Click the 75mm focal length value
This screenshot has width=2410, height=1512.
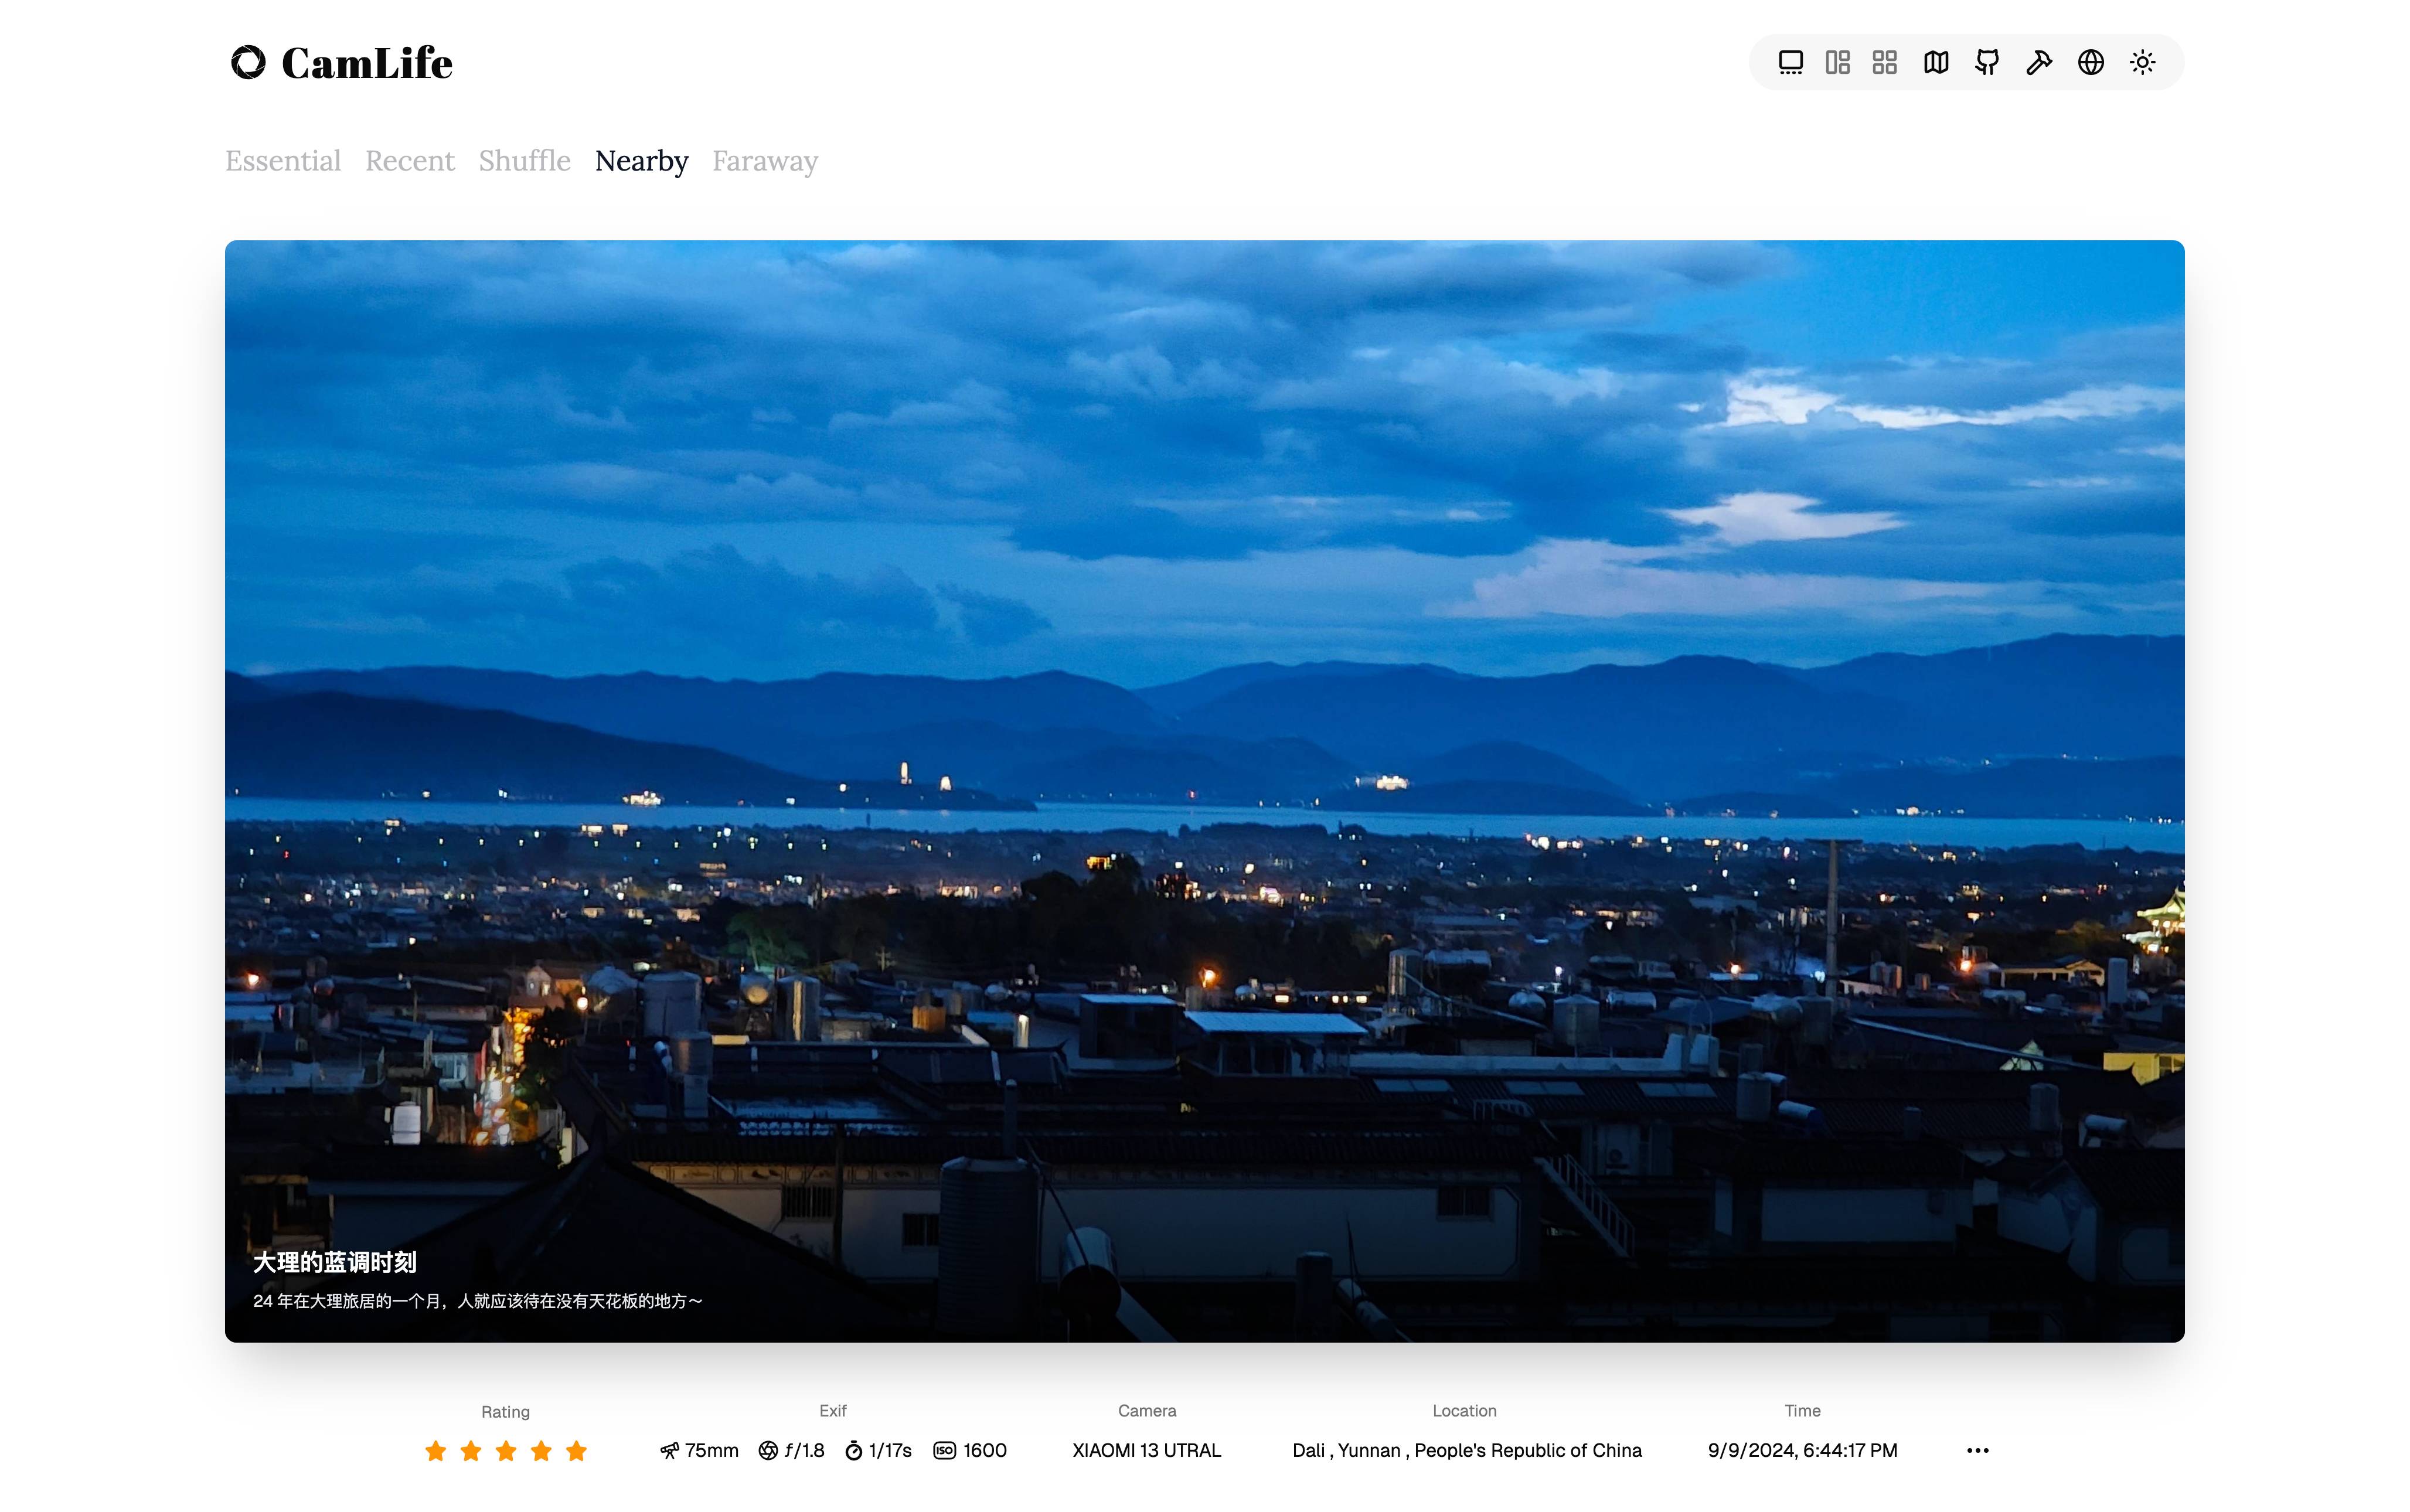point(710,1450)
